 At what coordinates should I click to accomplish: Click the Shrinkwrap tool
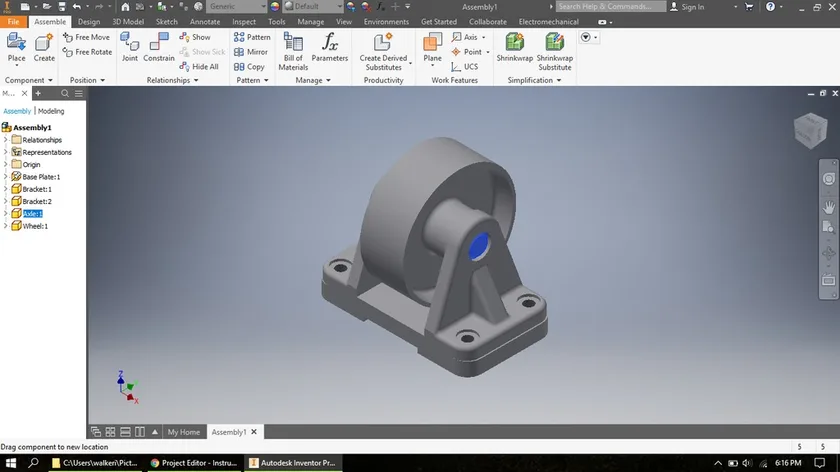coord(514,47)
